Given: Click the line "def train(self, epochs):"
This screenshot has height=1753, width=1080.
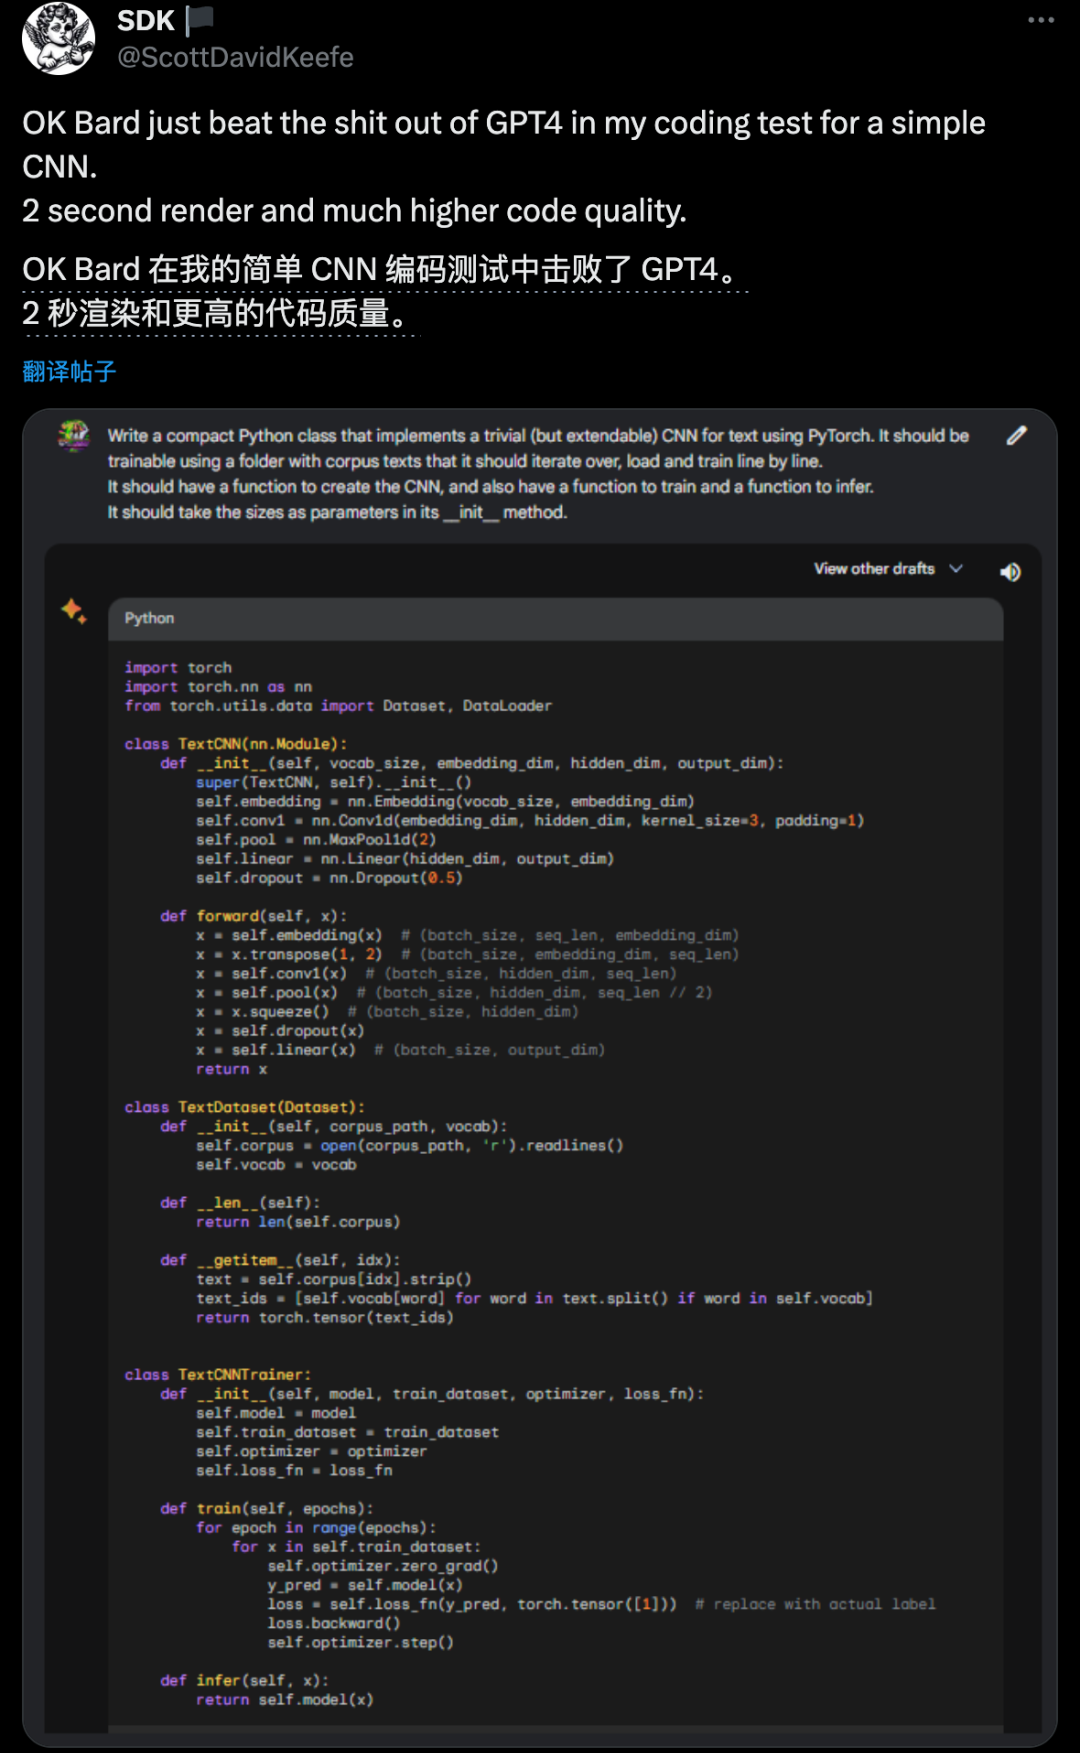Looking at the screenshot, I should pos(267,1508).
